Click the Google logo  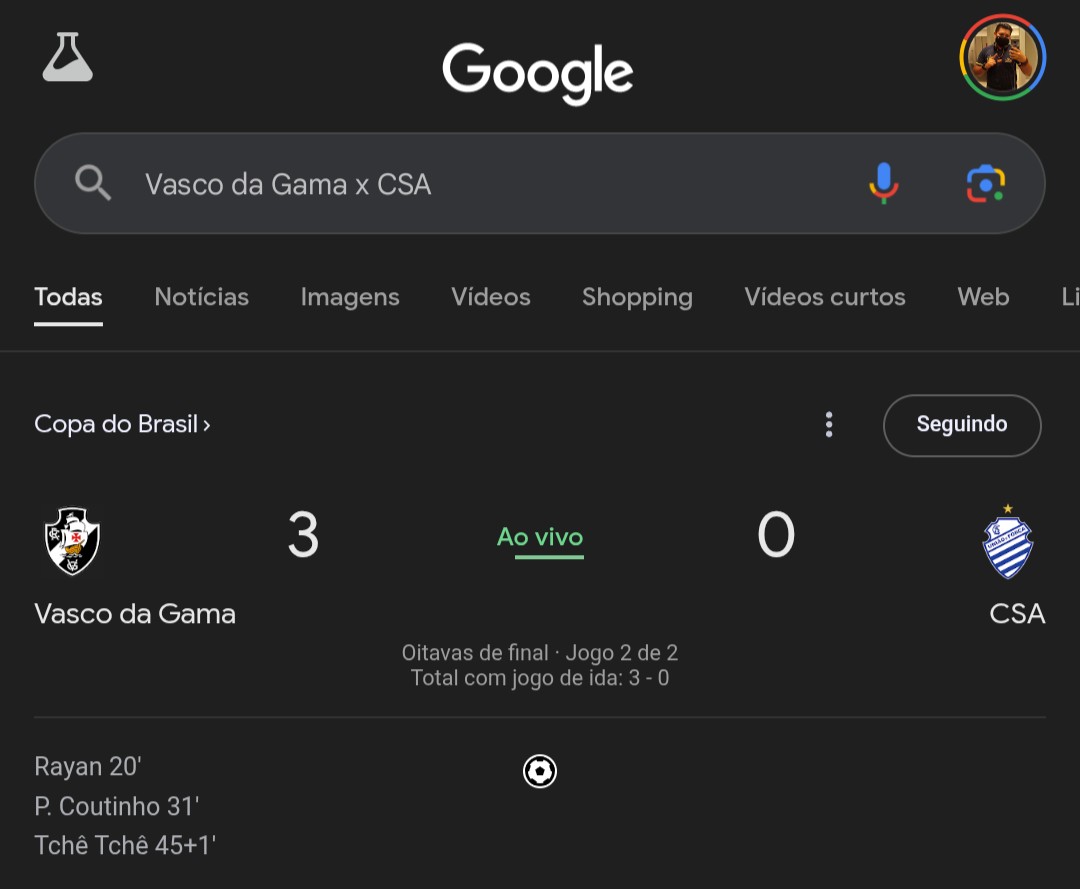(x=538, y=73)
